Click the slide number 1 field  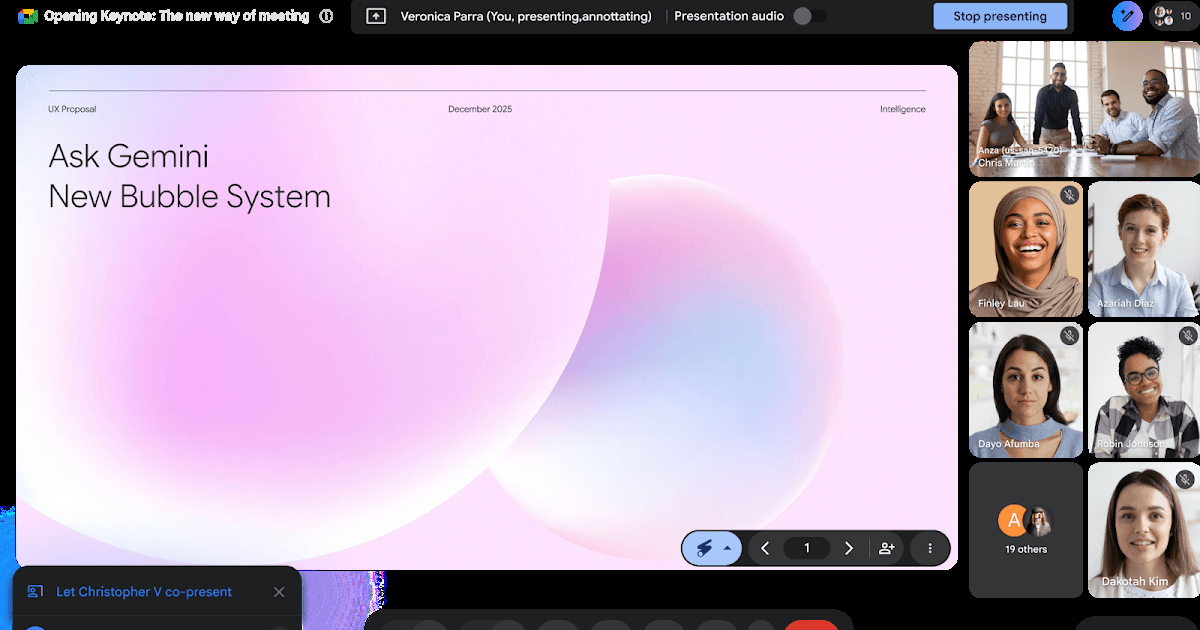[x=807, y=548]
